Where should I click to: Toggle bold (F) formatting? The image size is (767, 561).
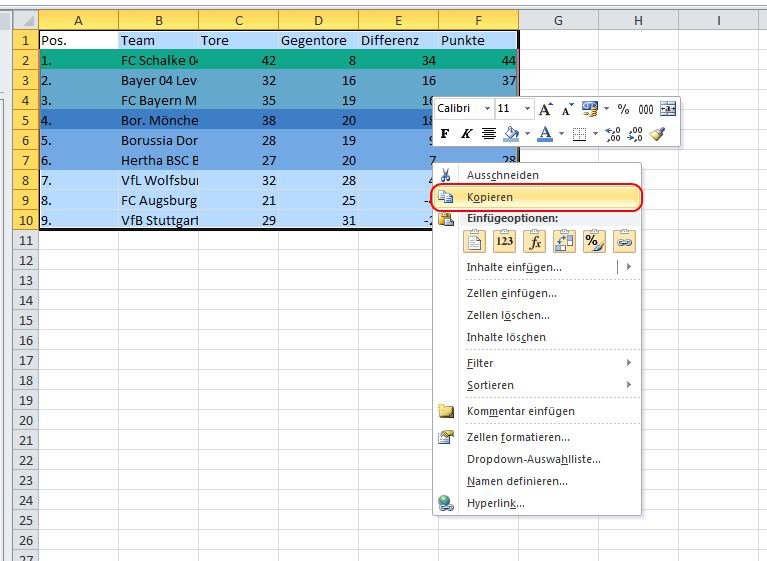pos(445,134)
